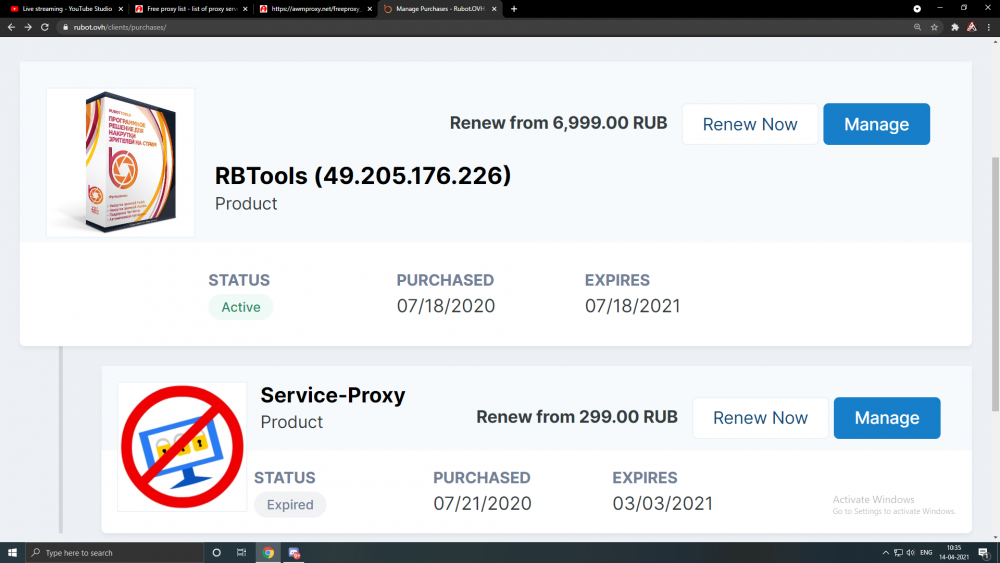Open Task View on the taskbar
The image size is (1000, 563).
tap(241, 552)
